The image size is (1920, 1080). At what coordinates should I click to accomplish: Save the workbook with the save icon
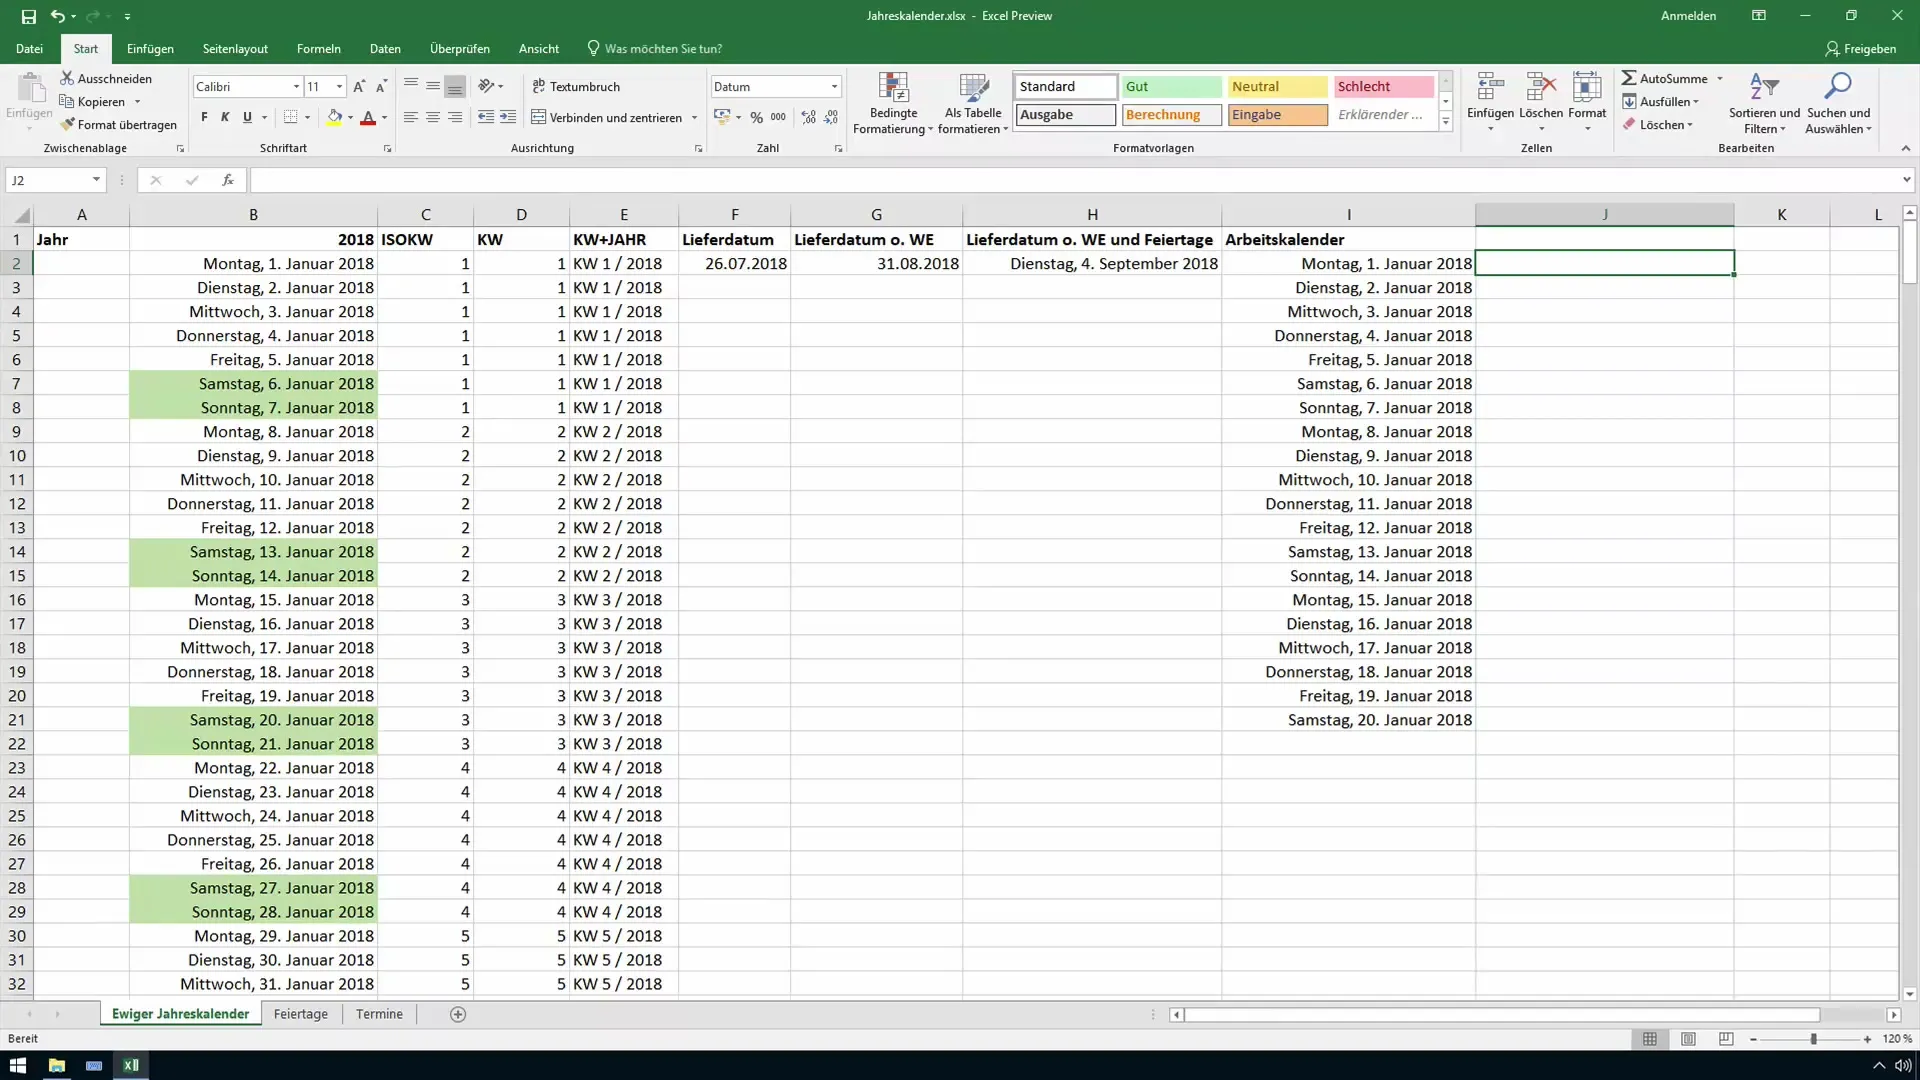29,16
